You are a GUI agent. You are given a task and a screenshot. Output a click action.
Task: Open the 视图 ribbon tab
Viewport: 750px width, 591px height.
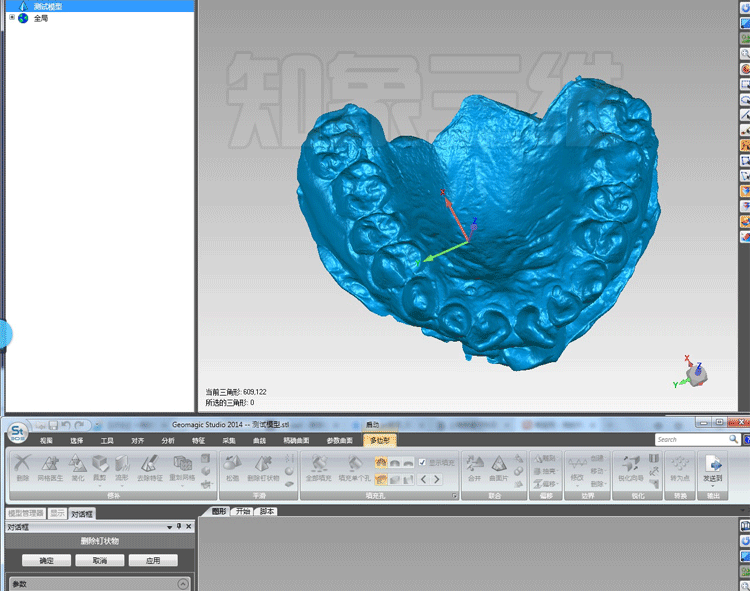[46, 440]
